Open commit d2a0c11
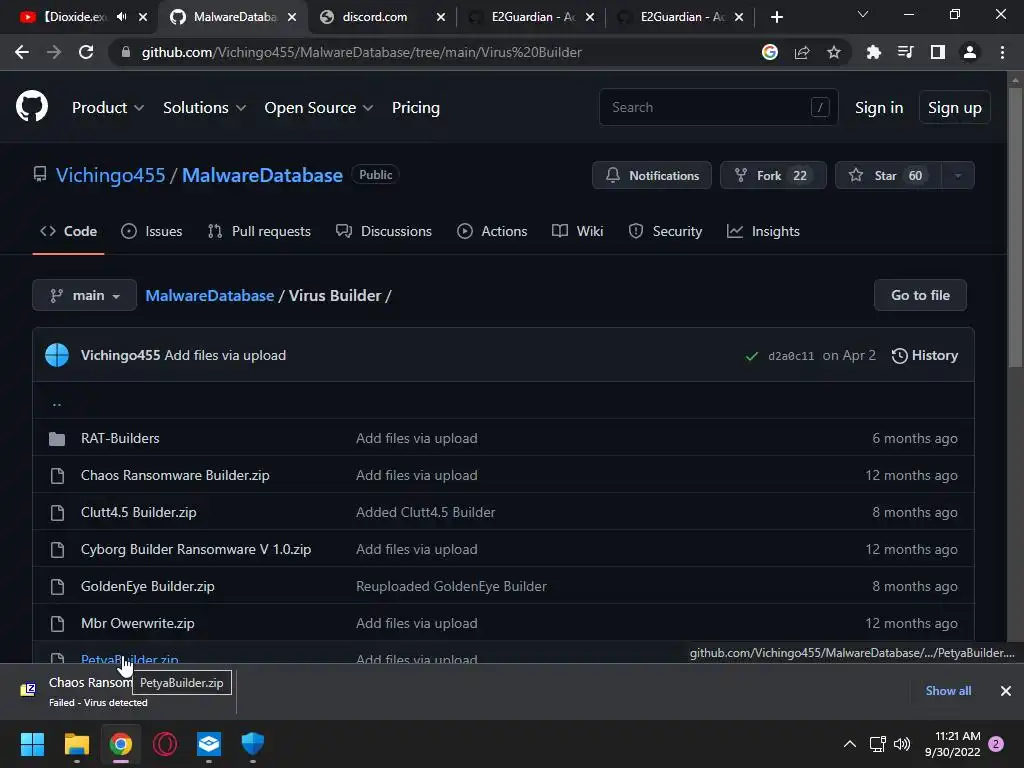Screen dimensions: 1024x768 click(x=791, y=356)
